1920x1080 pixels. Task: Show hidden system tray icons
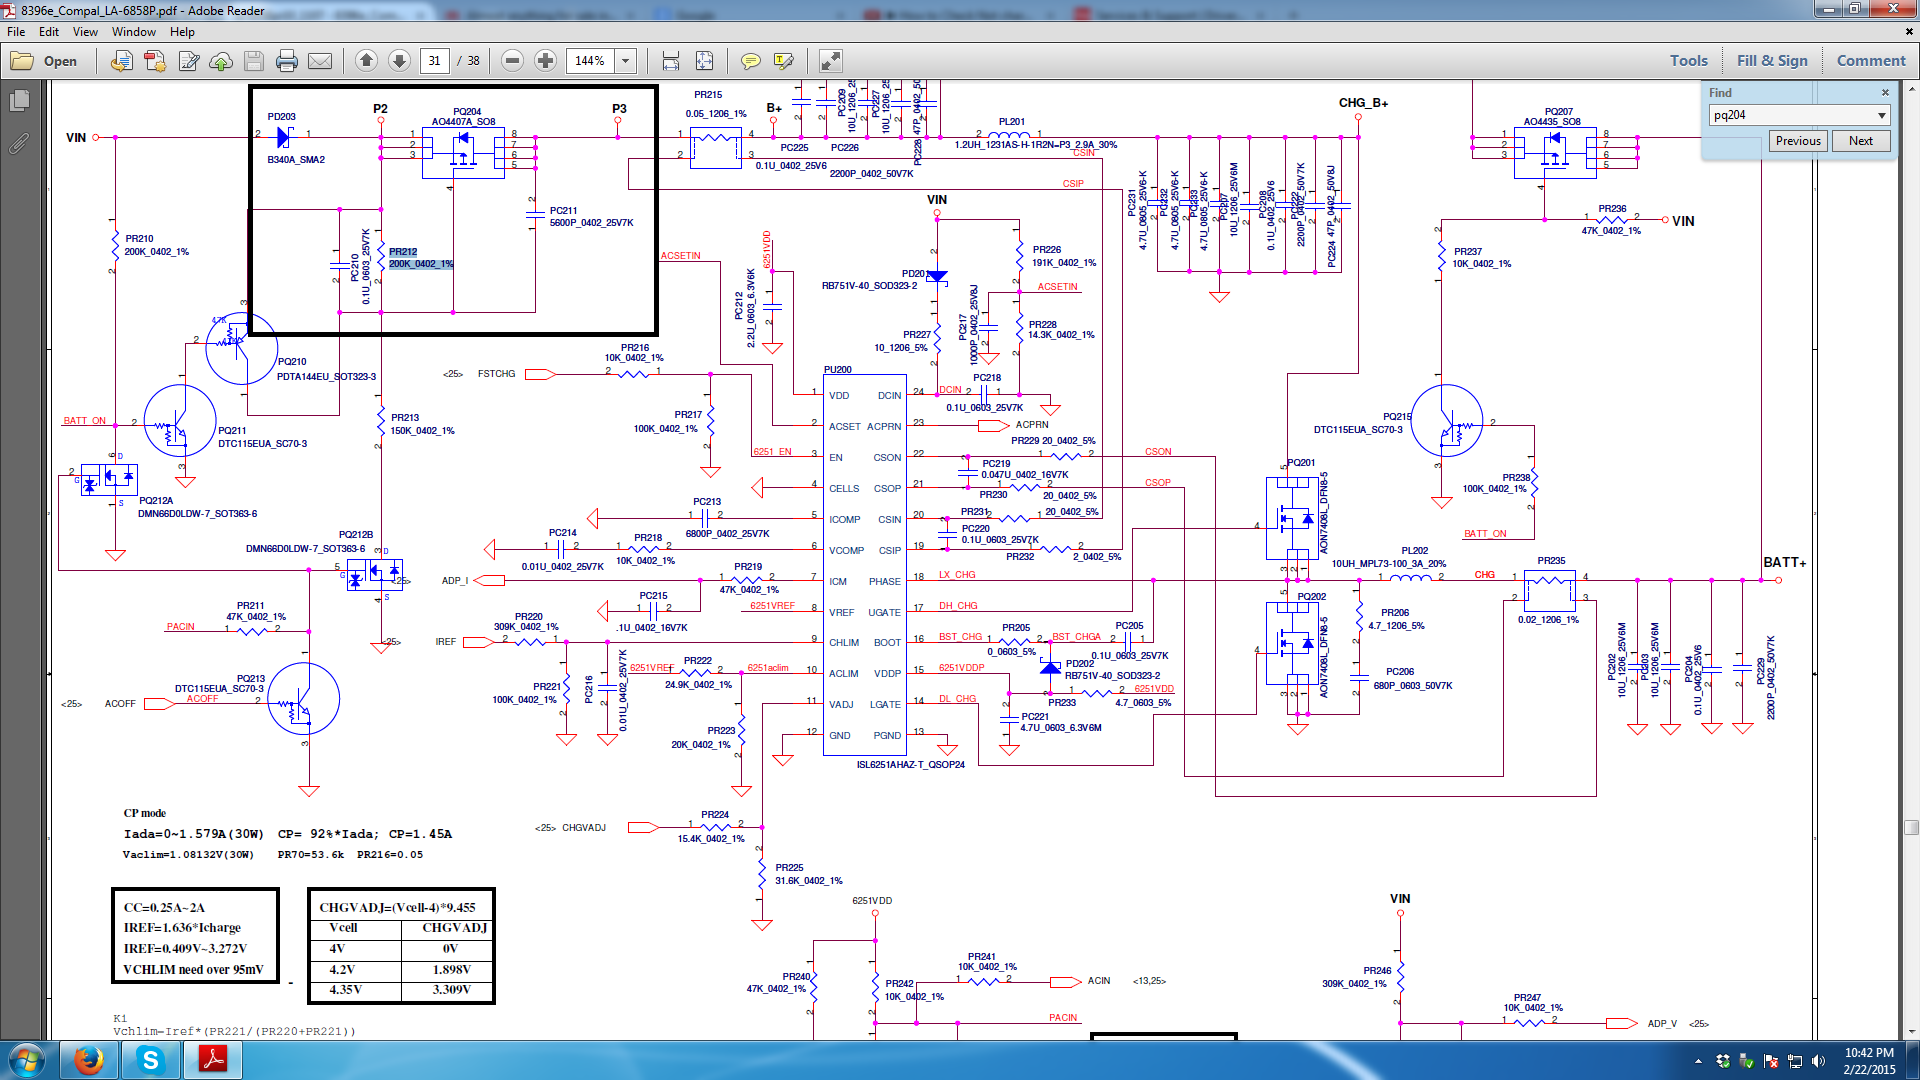1698,1061
